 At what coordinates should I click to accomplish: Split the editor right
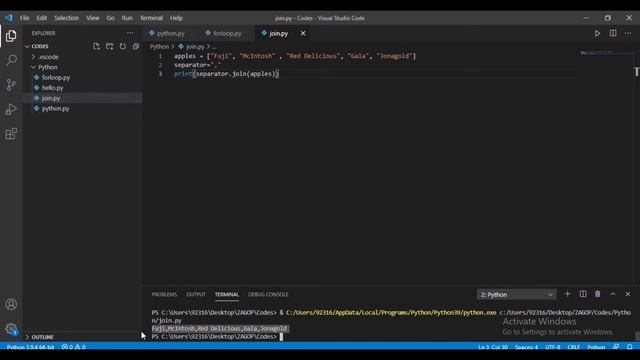[x=613, y=33]
